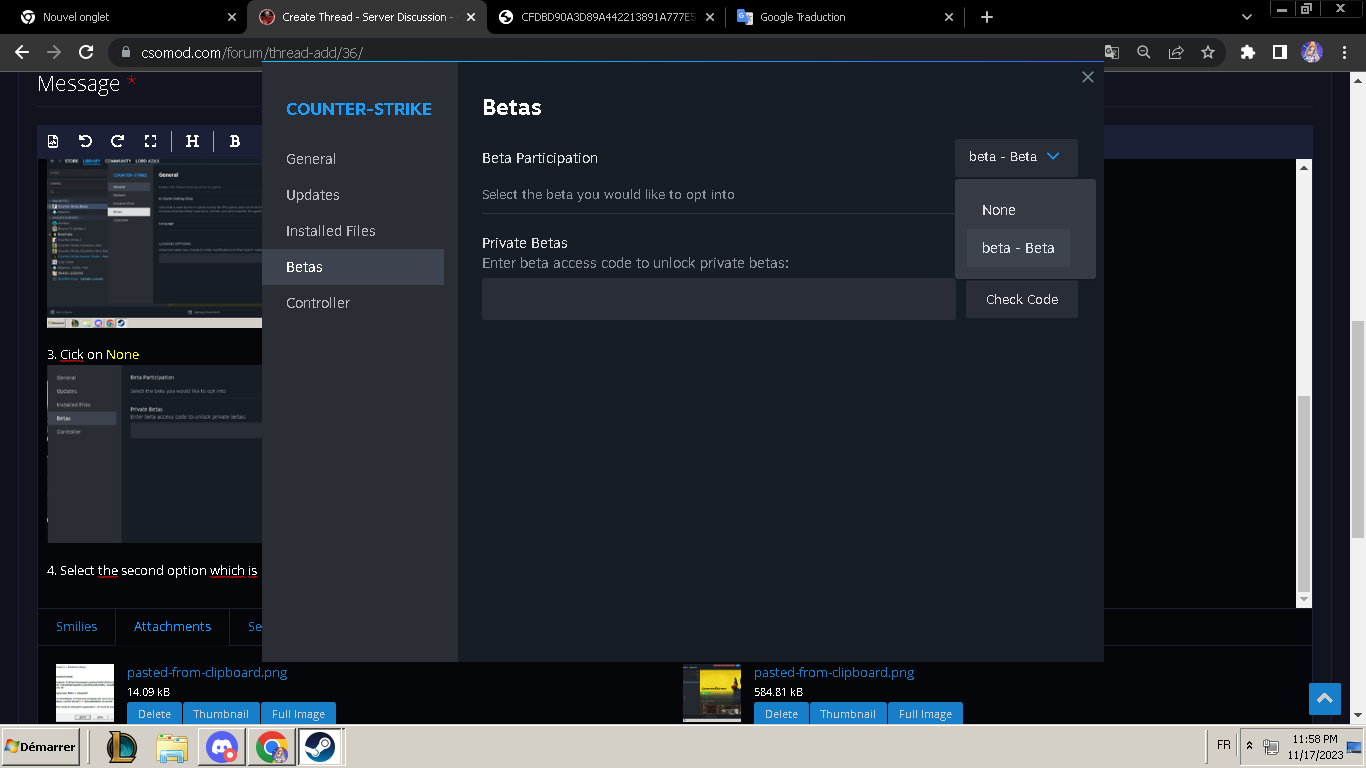The image size is (1366, 768).
Task: Click the insert image file icon
Action: (53, 141)
